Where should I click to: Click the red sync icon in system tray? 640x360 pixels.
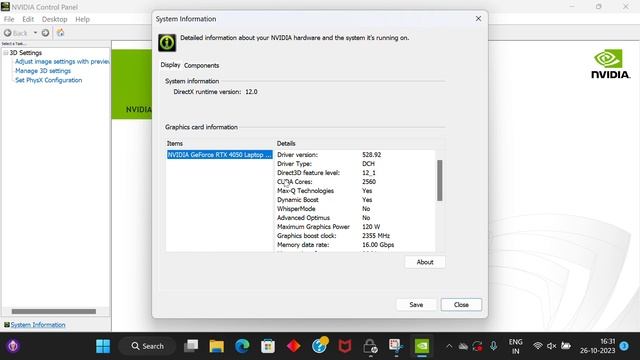click(x=477, y=346)
